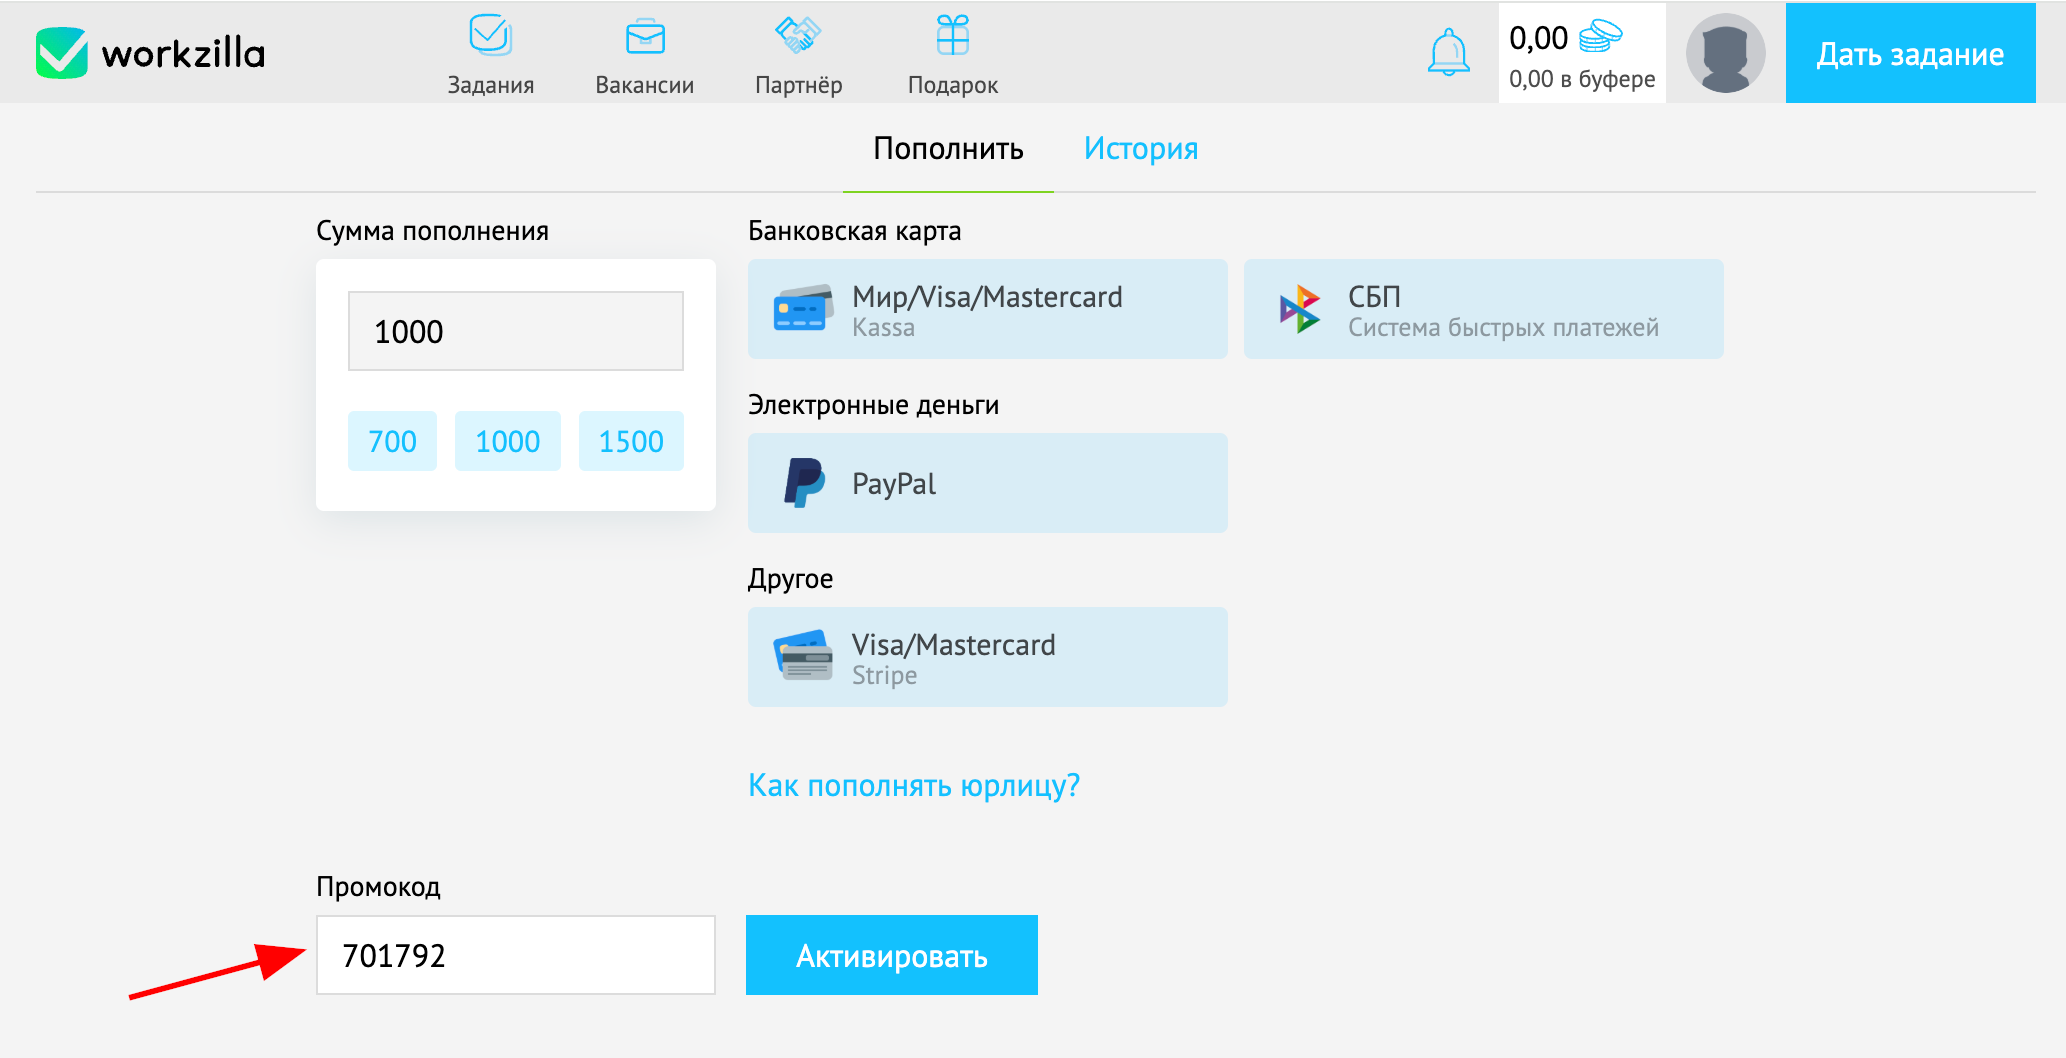Screen dimensions: 2066x1058
Task: Select the 700 amount preset
Action: [x=391, y=440]
